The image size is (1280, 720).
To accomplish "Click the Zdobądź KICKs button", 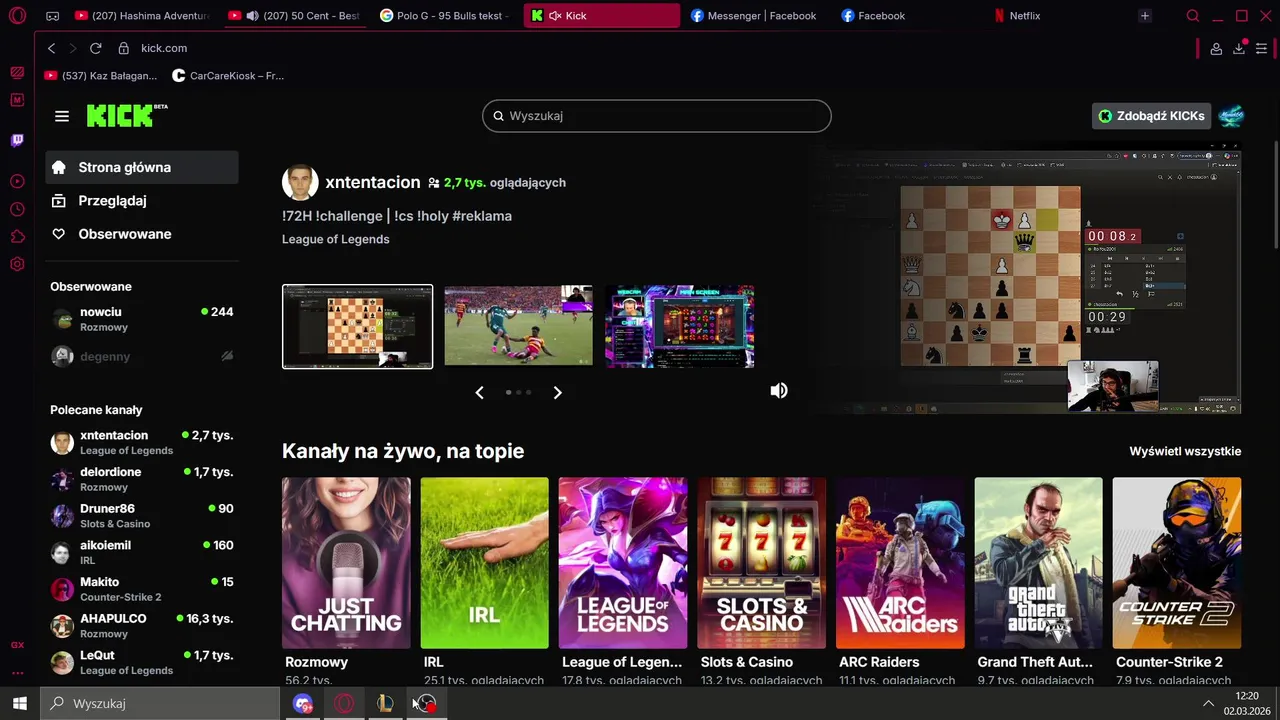I will click(1152, 116).
